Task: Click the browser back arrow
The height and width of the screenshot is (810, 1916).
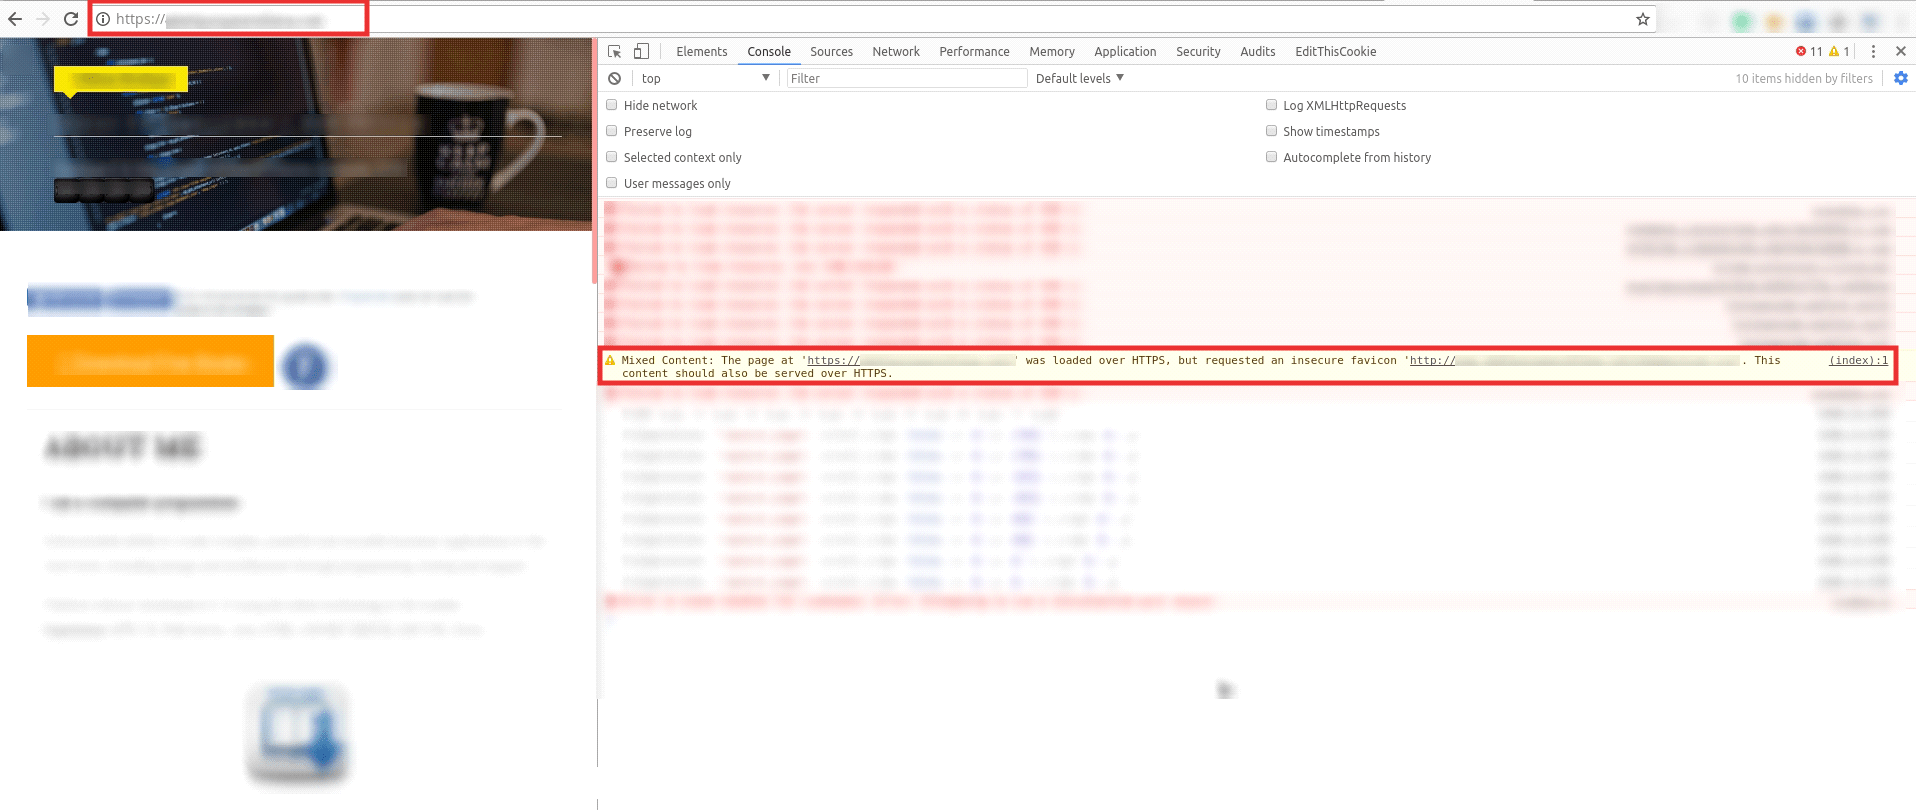Action: (x=15, y=19)
